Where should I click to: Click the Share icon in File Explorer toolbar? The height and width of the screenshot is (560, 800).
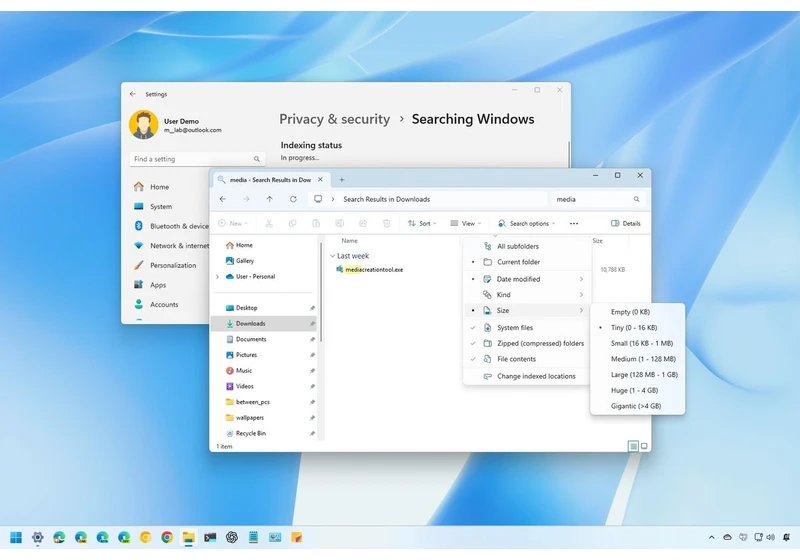point(363,223)
